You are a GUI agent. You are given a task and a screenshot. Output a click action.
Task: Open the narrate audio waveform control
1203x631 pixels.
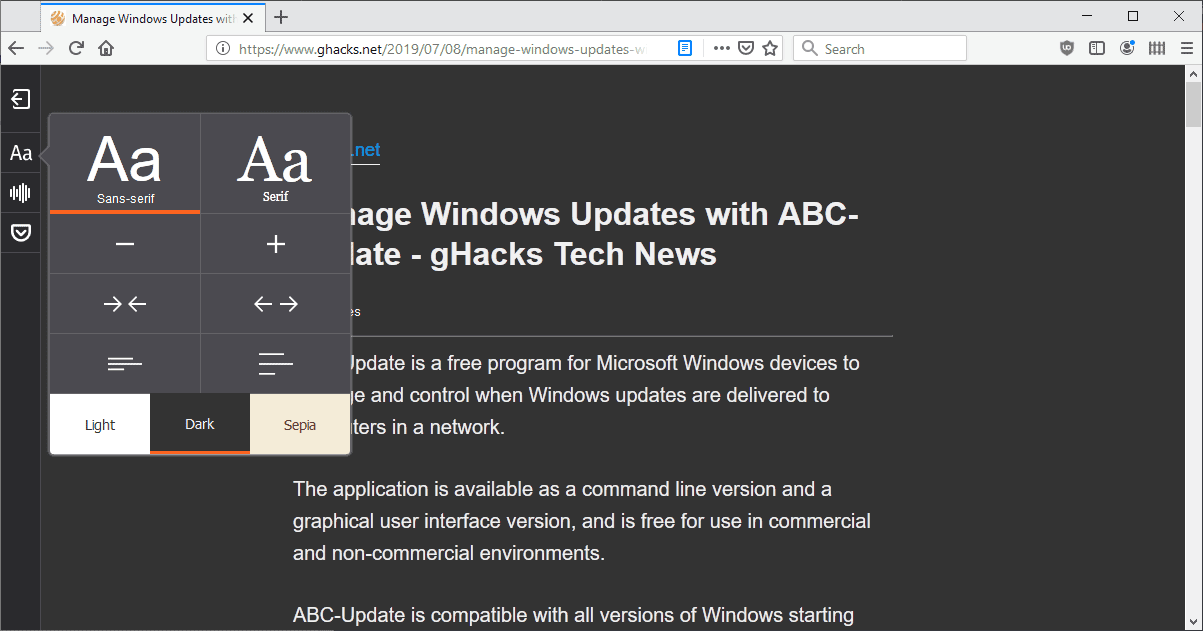coord(20,193)
